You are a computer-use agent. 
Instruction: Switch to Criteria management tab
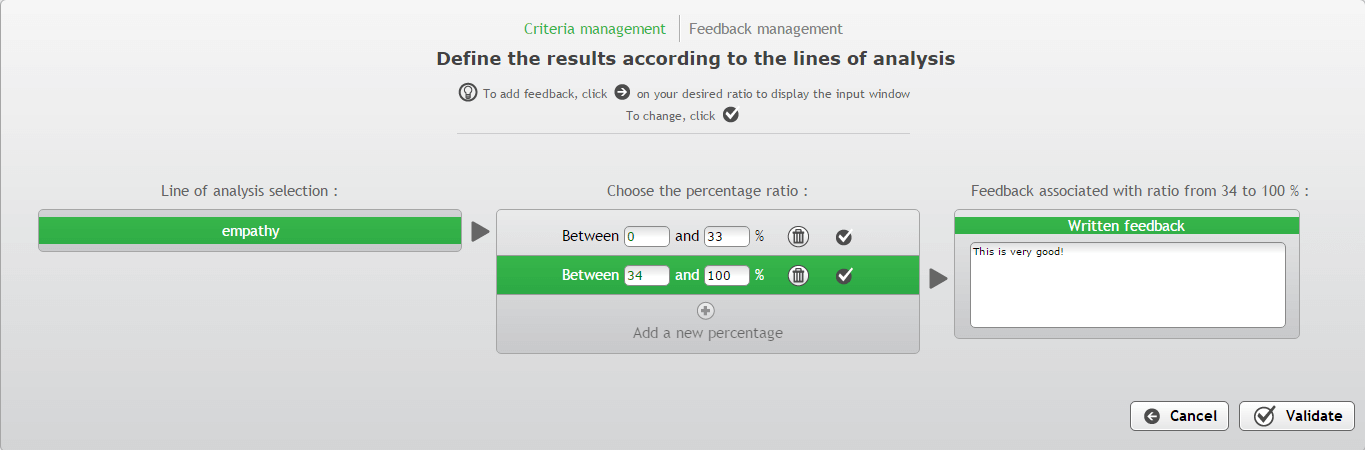click(594, 29)
